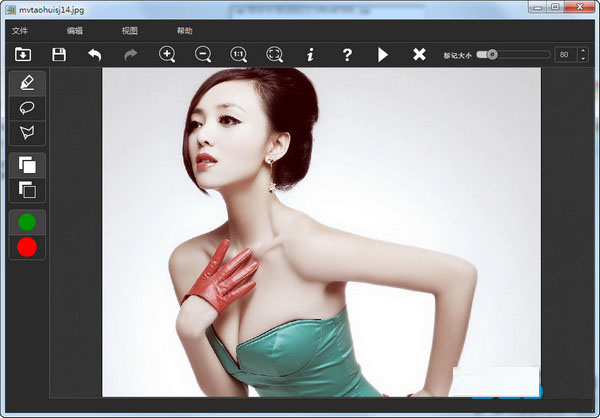Open the 文件 menu
This screenshot has width=600, height=418.
(x=20, y=31)
